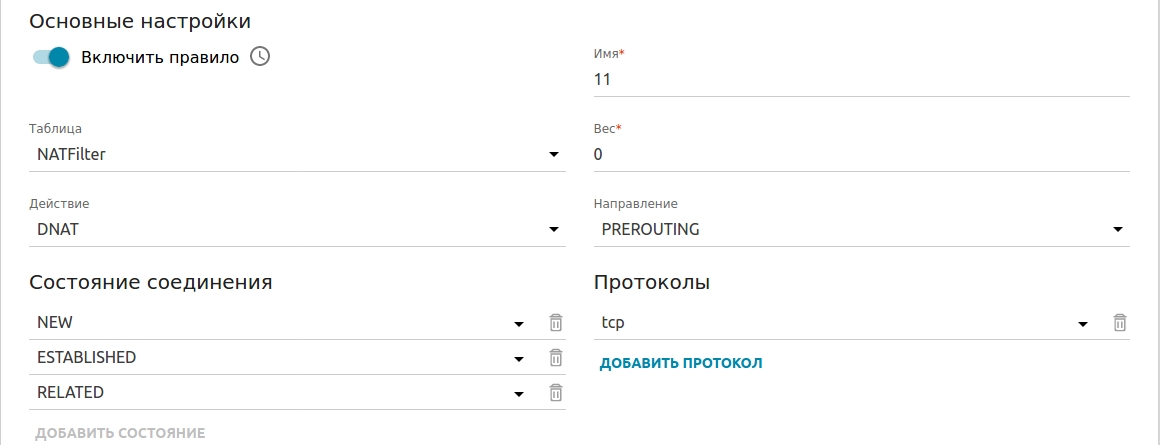
Task: Delete the NEW connection state
Action: point(556,323)
